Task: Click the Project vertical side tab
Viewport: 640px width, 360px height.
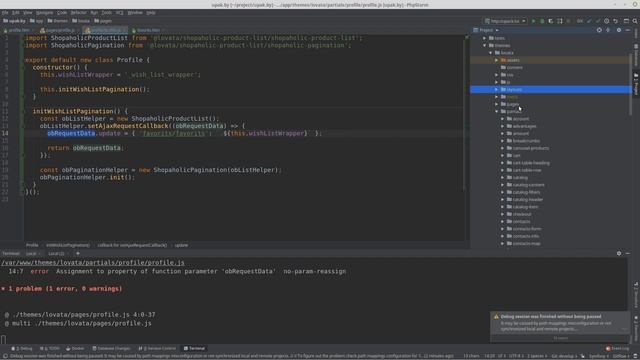Action: point(636,84)
